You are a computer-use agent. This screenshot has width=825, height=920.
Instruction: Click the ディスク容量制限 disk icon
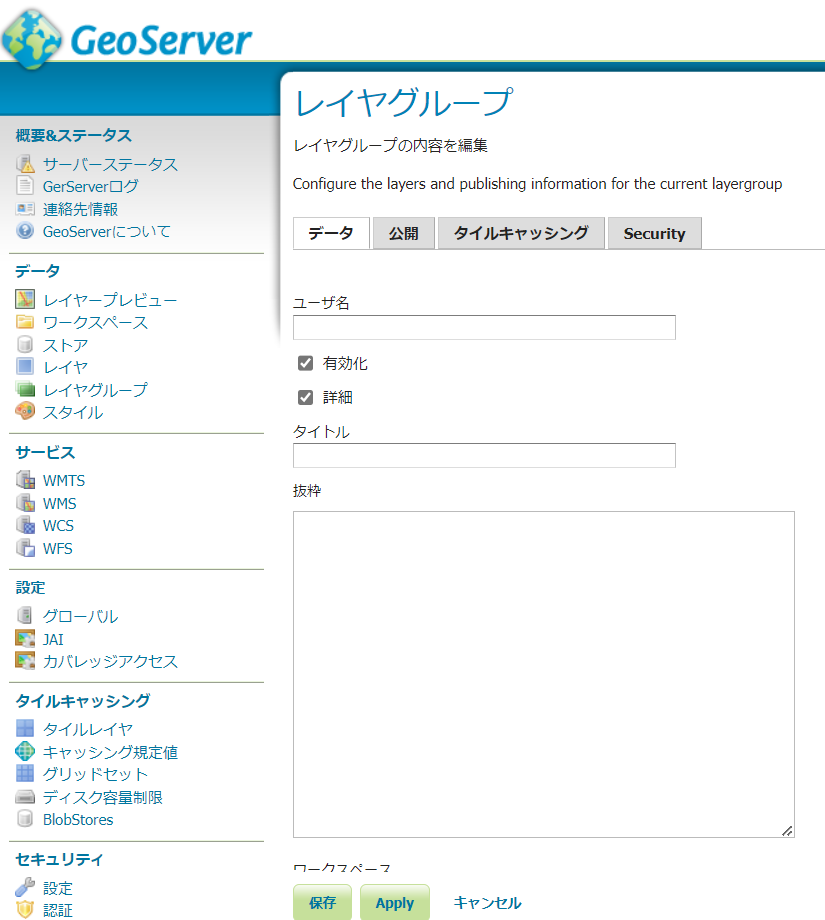tap(25, 796)
